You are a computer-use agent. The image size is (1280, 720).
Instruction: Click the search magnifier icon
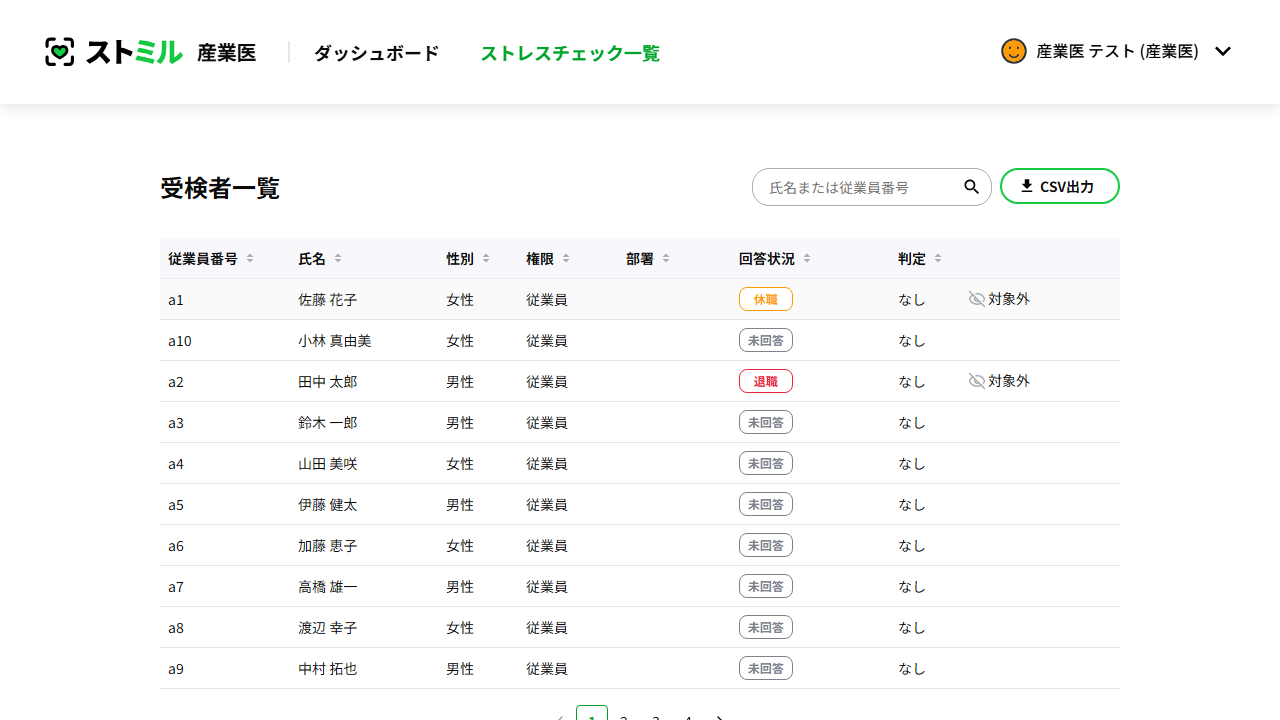[970, 186]
